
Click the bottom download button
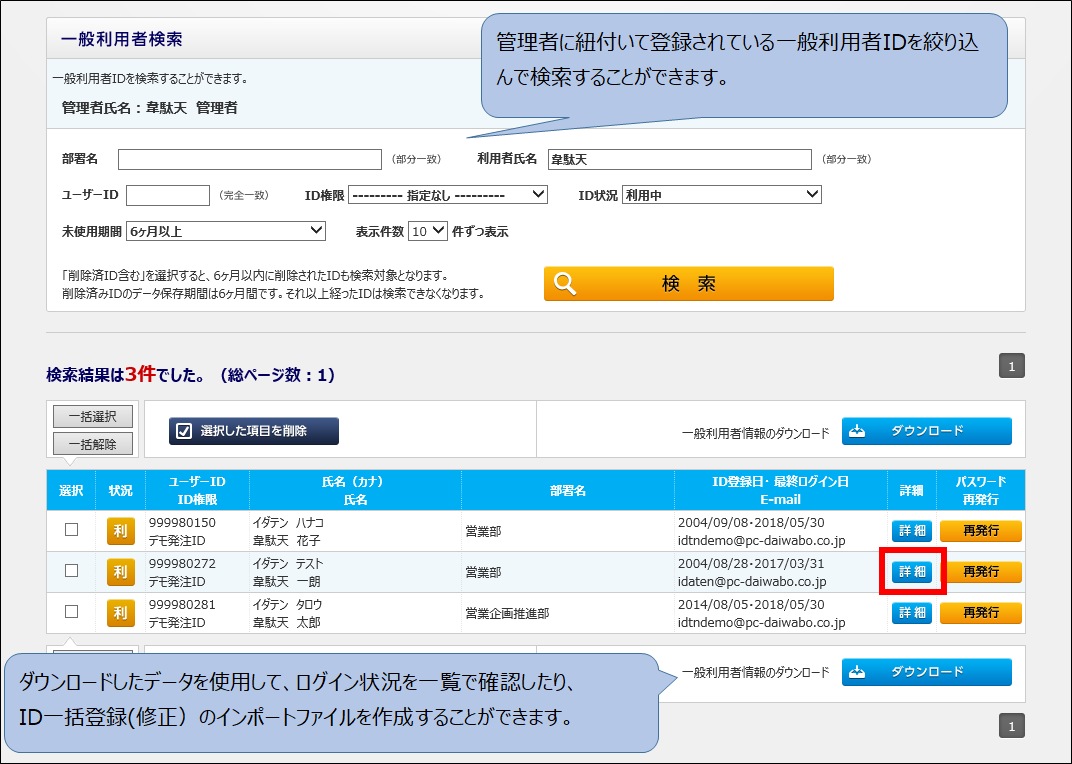pos(926,672)
